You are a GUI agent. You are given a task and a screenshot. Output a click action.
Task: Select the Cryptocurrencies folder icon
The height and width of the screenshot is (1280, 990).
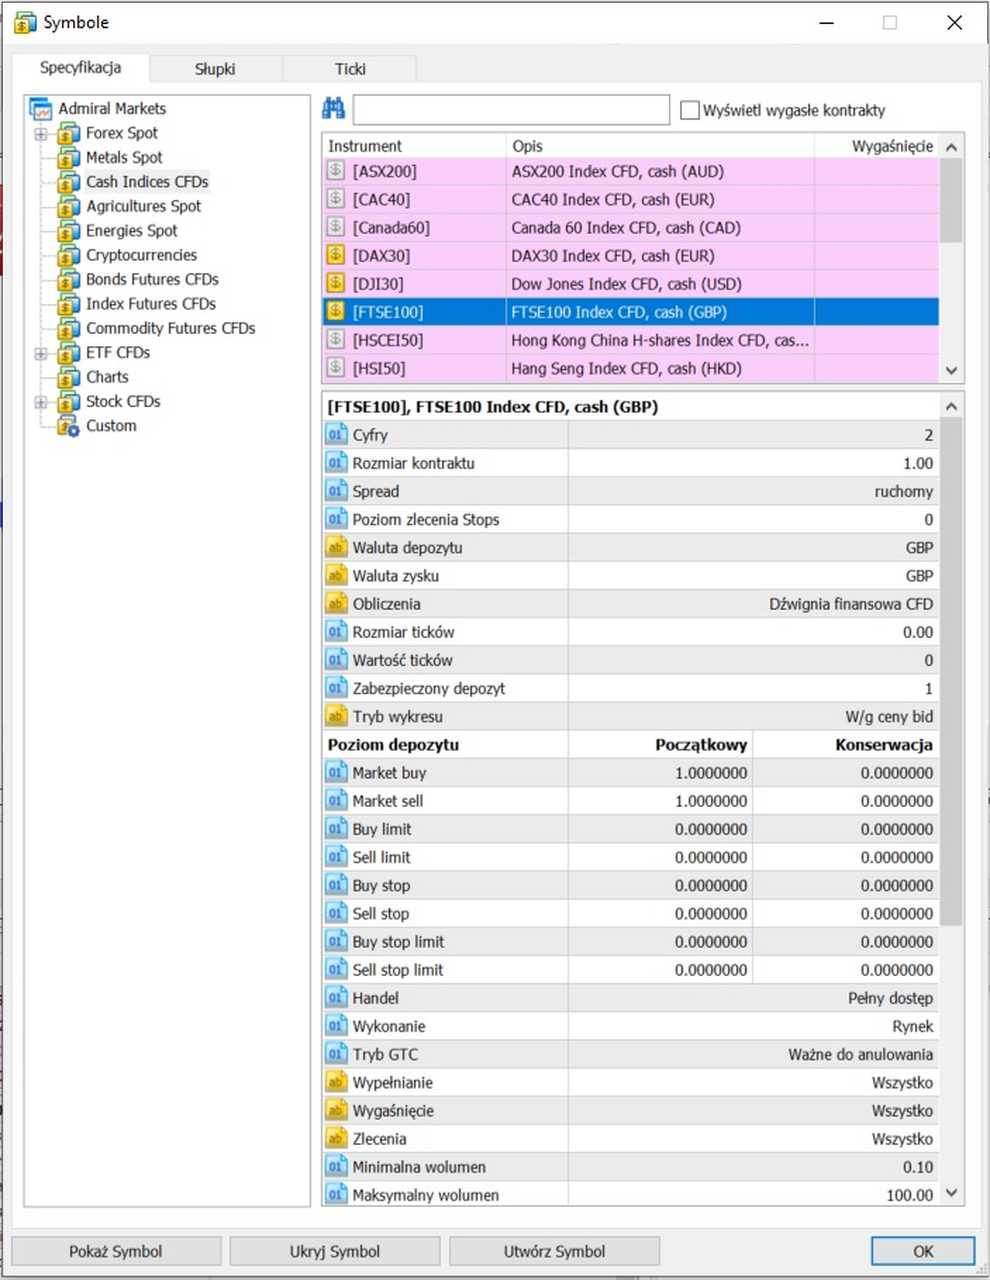pyautogui.click(x=68, y=256)
